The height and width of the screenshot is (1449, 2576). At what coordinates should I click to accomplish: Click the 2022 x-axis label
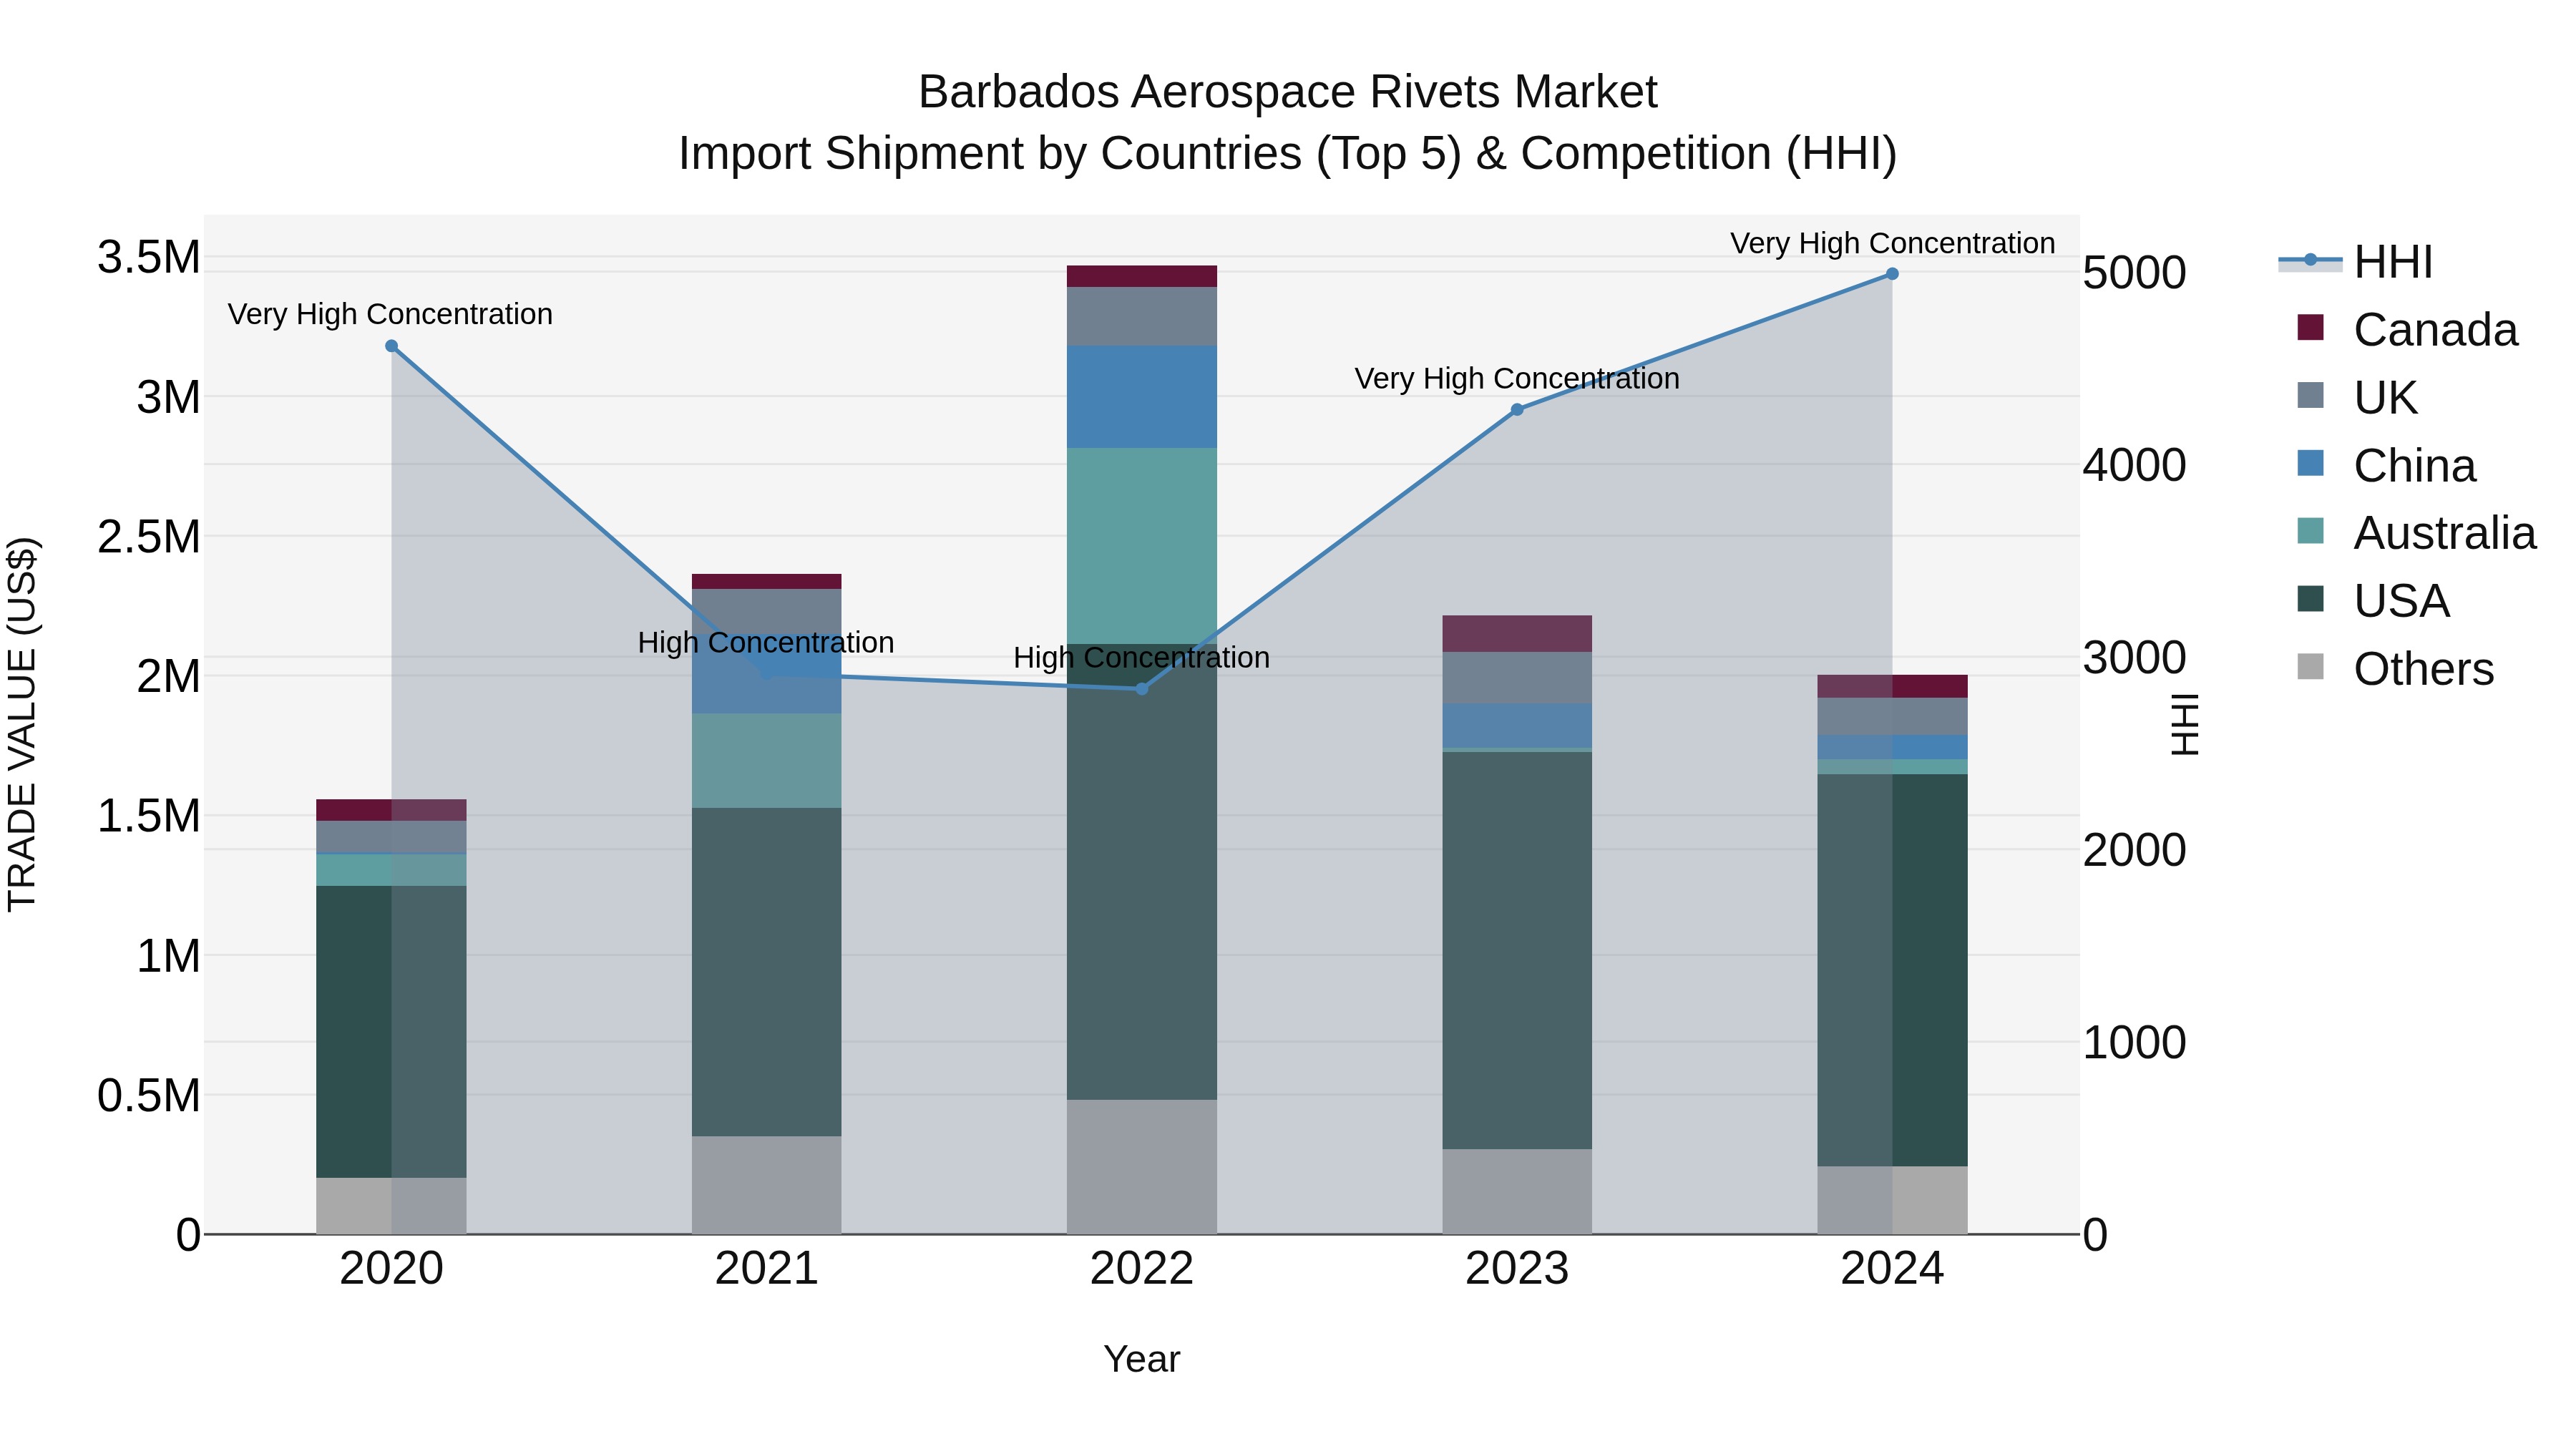(x=1142, y=1269)
